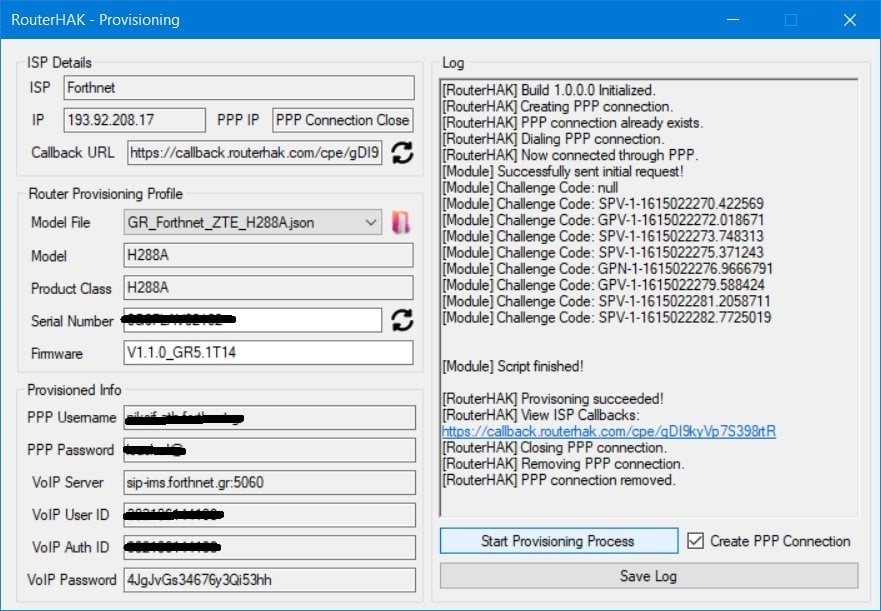This screenshot has width=881, height=611.
Task: Open the model file browse icon
Action: (401, 223)
